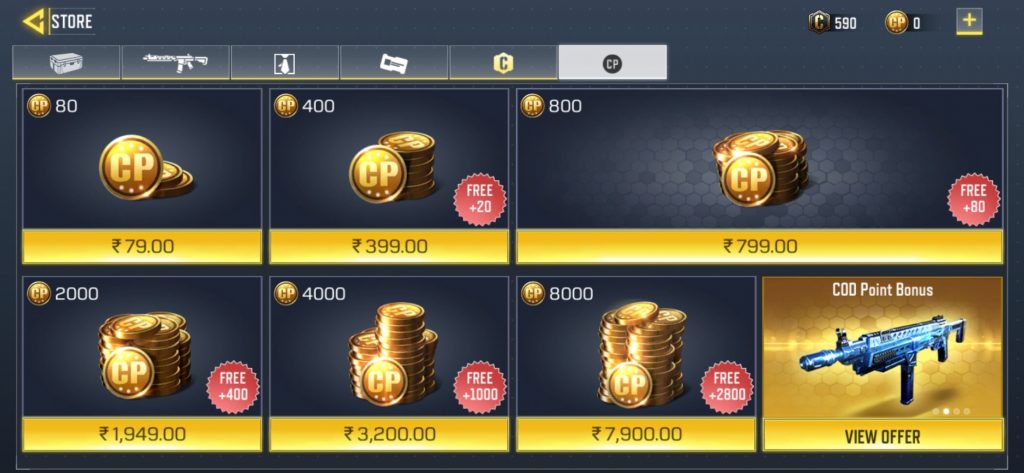The height and width of the screenshot is (473, 1024).
Task: Buy 400 CP for ₹399.00
Action: [389, 246]
